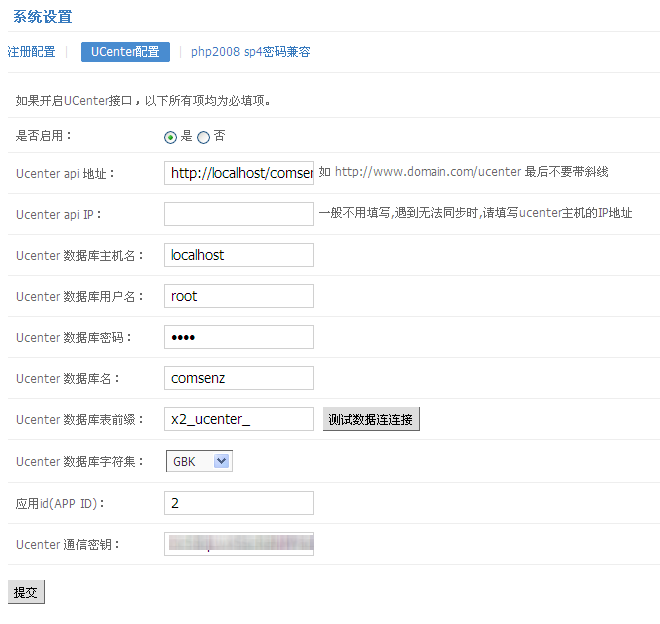
Task: Click the 应用id (APP ID) input field
Action: [238, 503]
